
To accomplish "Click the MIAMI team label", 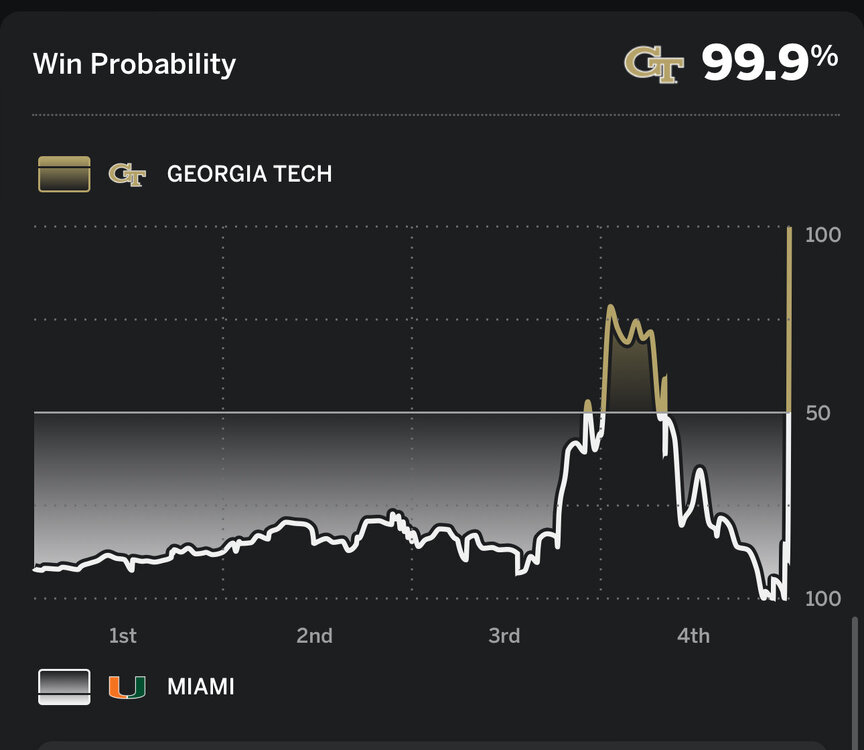I will 201,687.
